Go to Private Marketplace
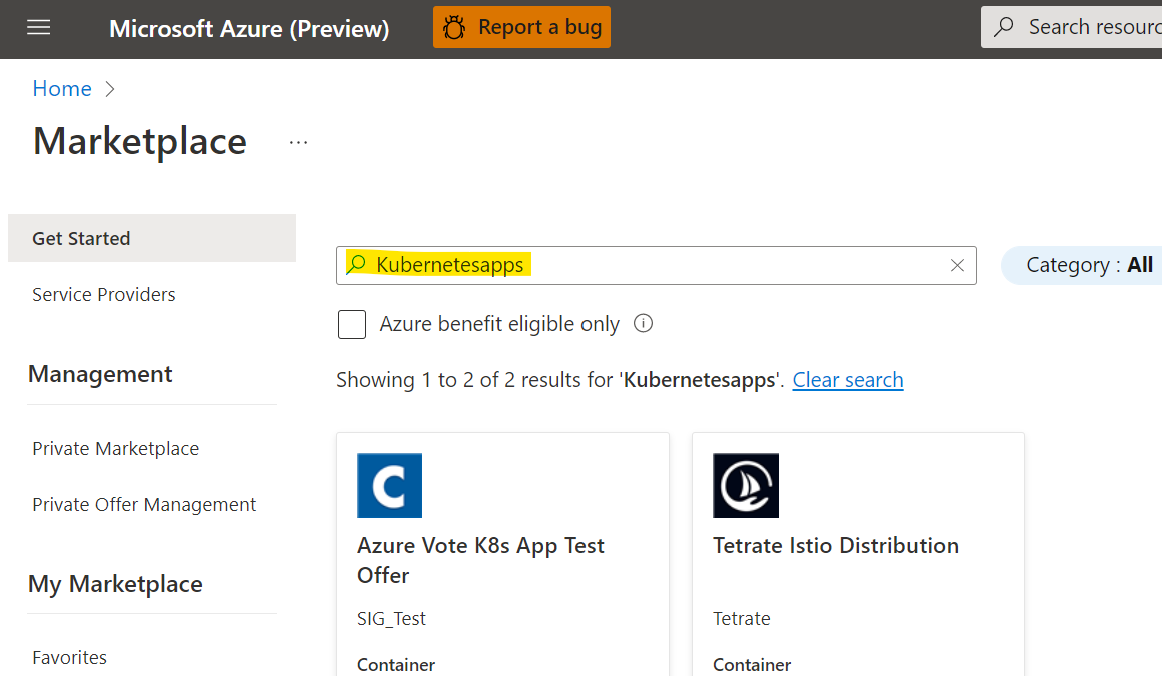Screen dimensions: 1162x676 (116, 448)
